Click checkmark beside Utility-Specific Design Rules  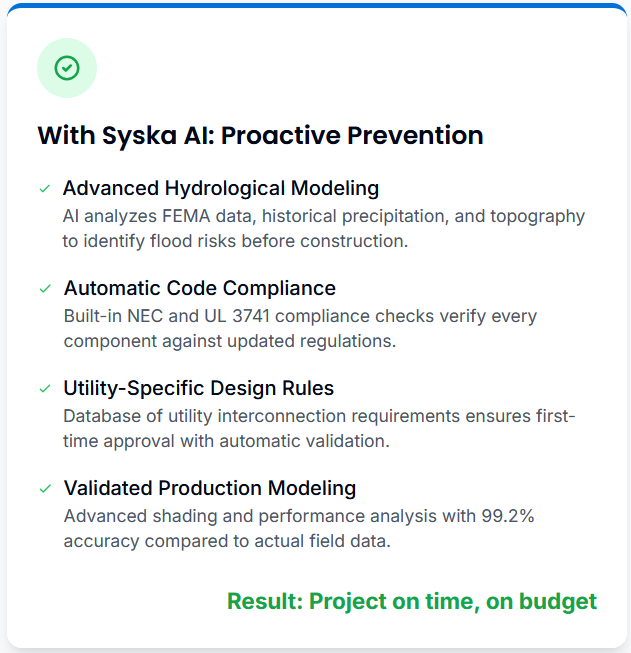tap(44, 388)
